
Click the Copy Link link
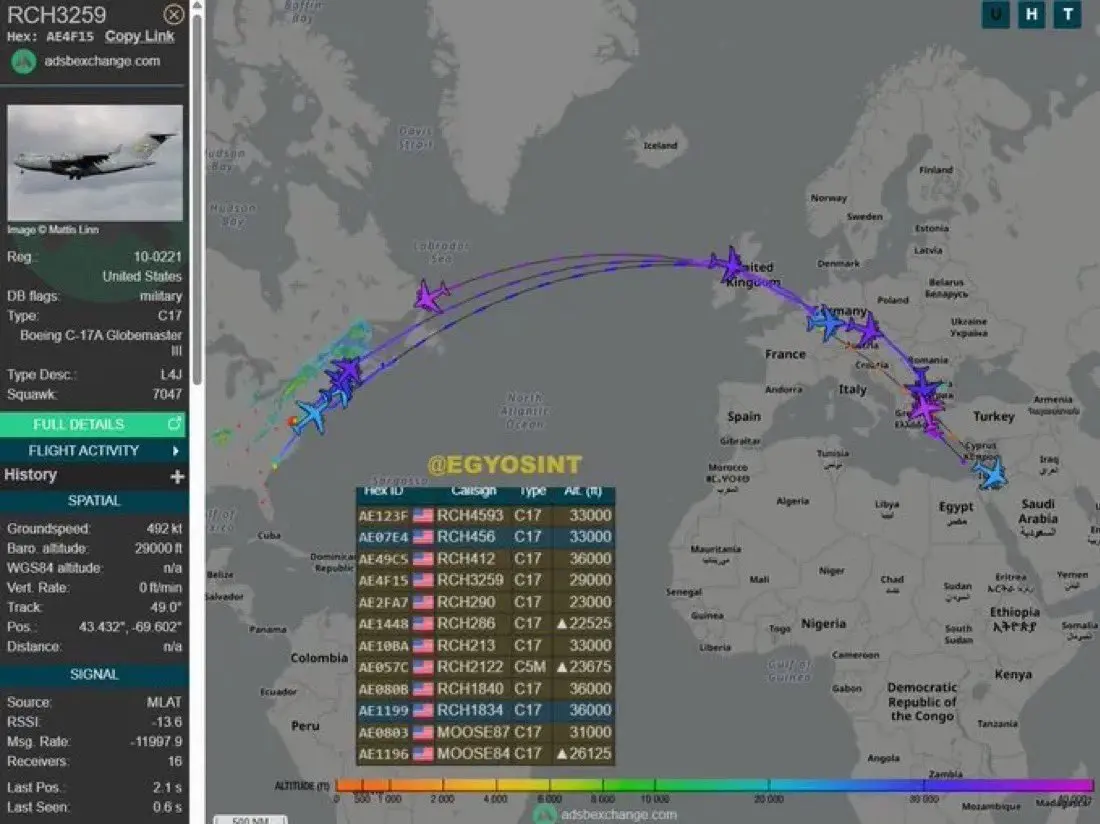139,36
